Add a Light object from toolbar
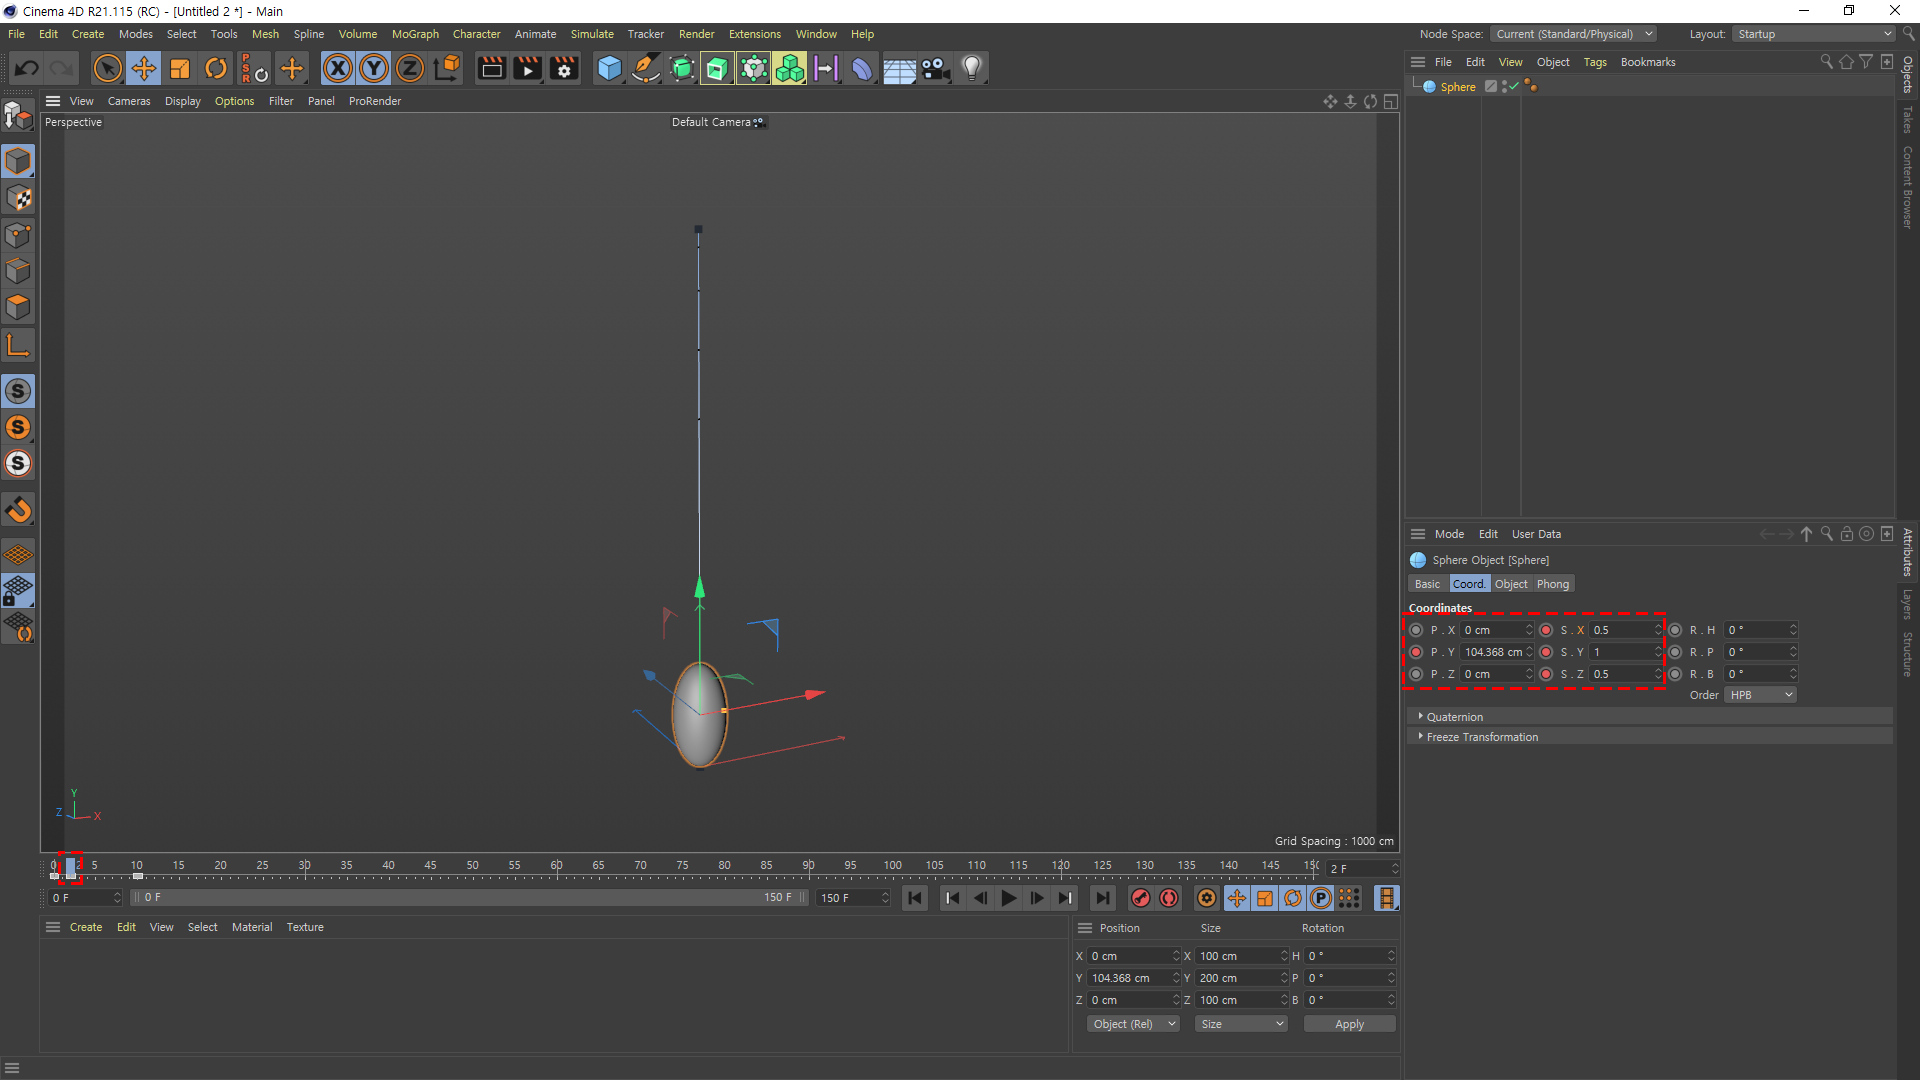Screen dimensions: 1920x1080 (971, 68)
